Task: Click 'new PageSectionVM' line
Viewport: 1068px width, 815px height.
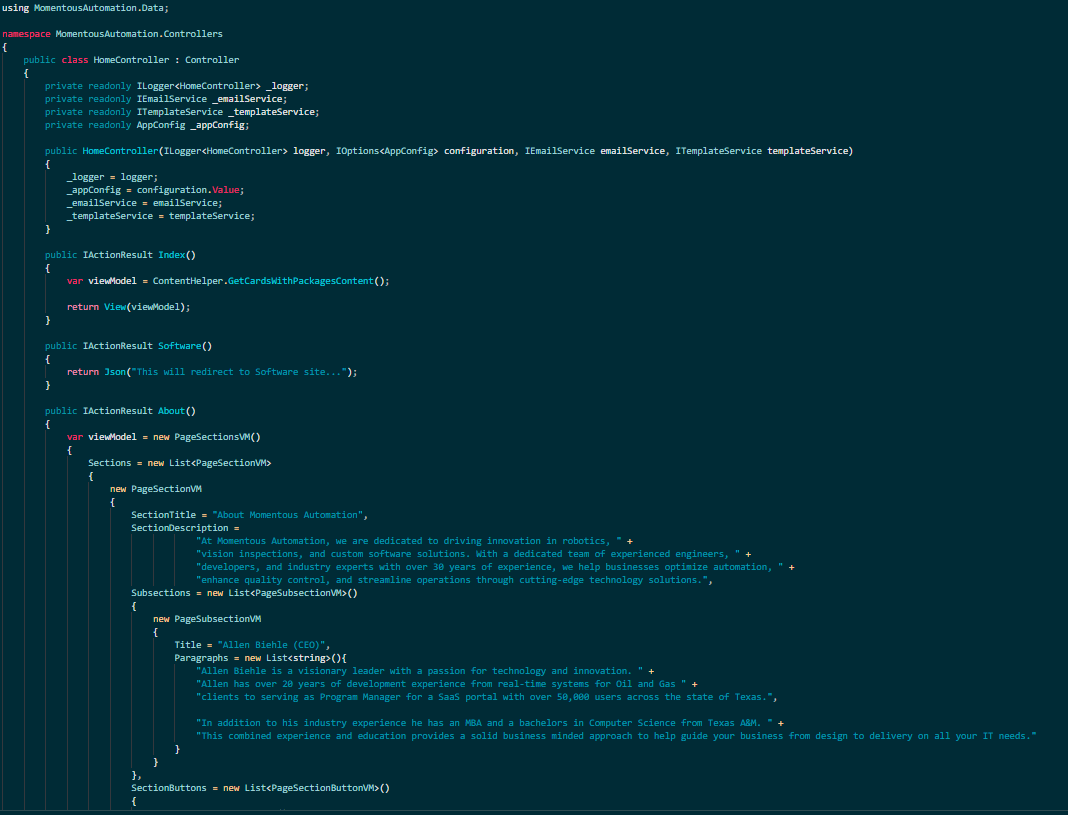Action: (x=155, y=488)
